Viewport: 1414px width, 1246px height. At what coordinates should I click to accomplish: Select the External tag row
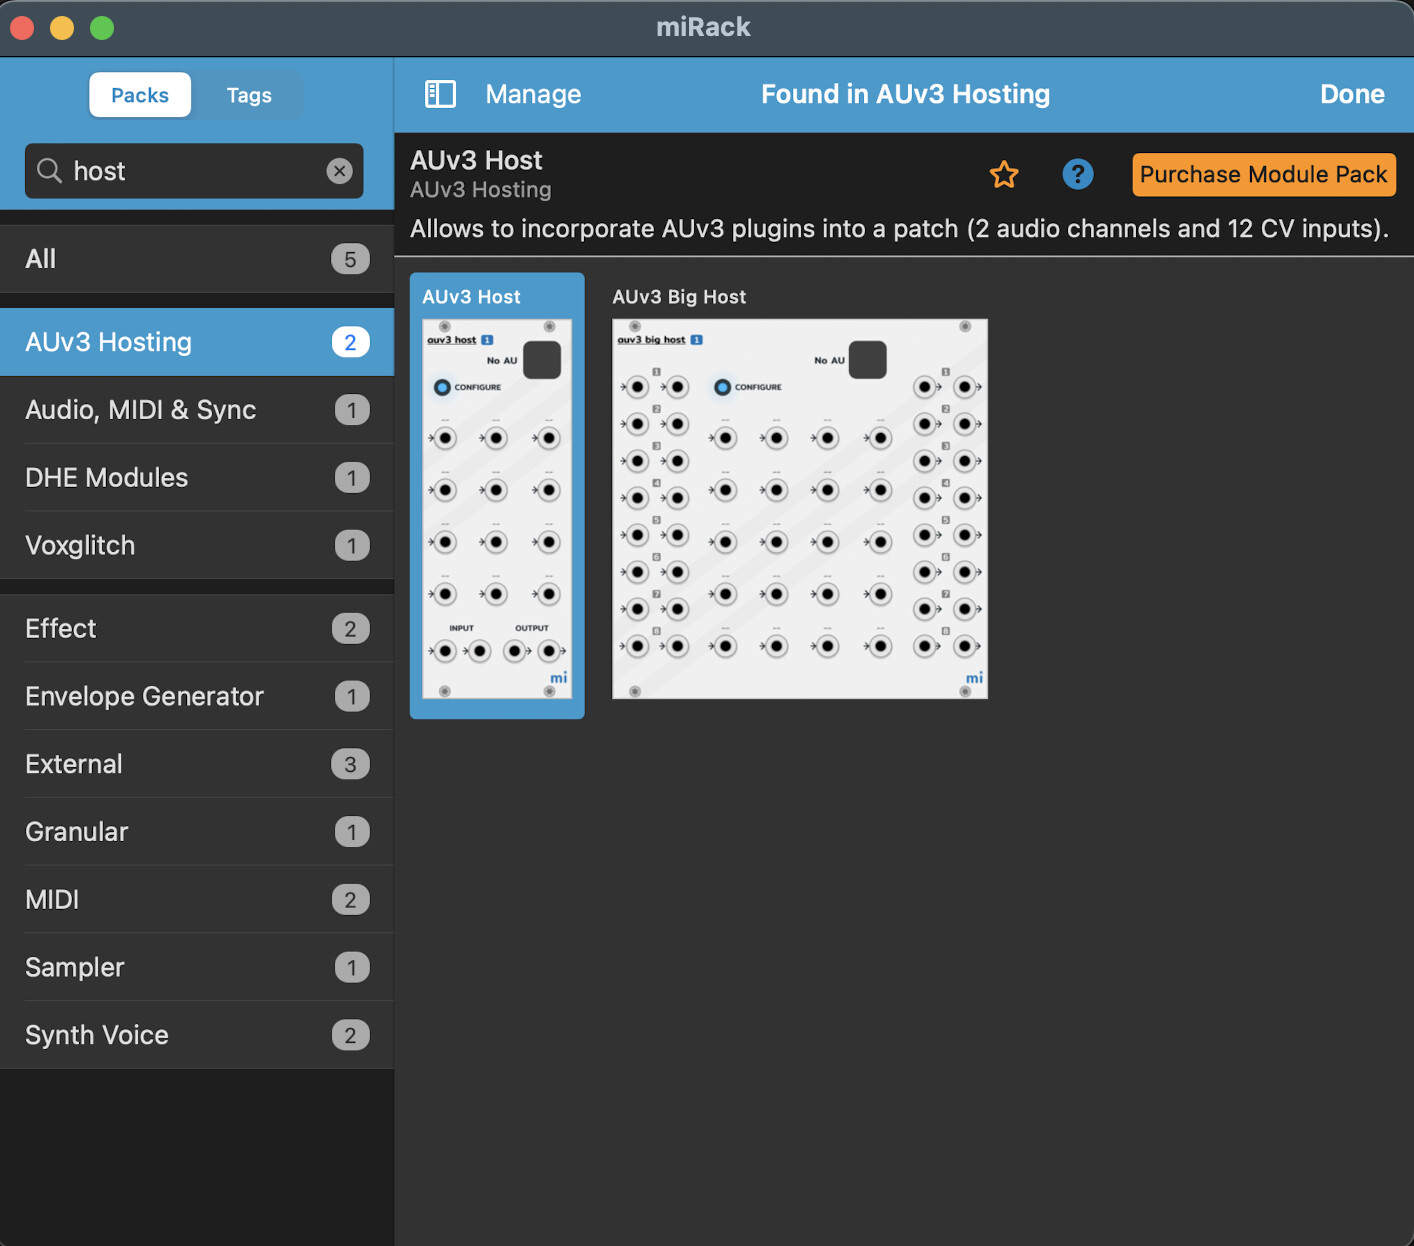(x=197, y=764)
